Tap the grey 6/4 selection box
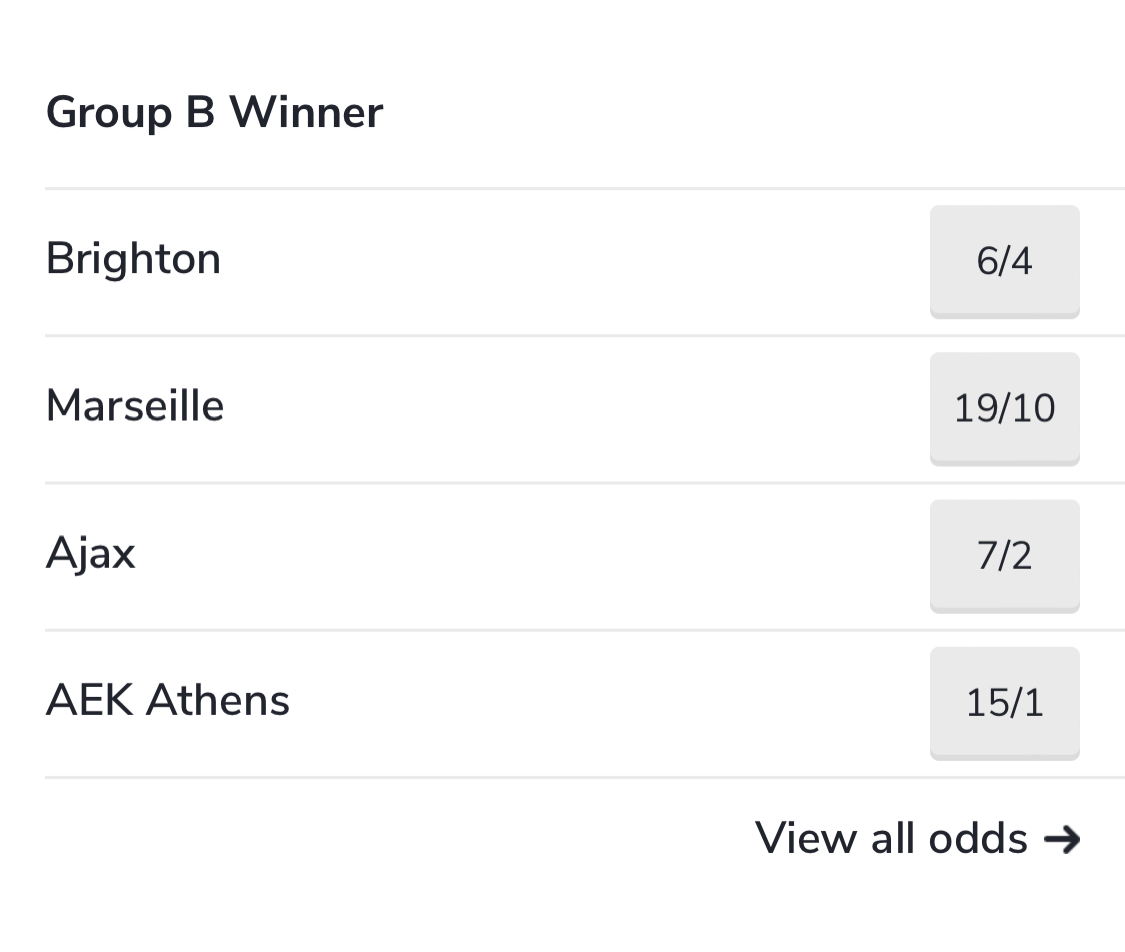 point(1004,262)
